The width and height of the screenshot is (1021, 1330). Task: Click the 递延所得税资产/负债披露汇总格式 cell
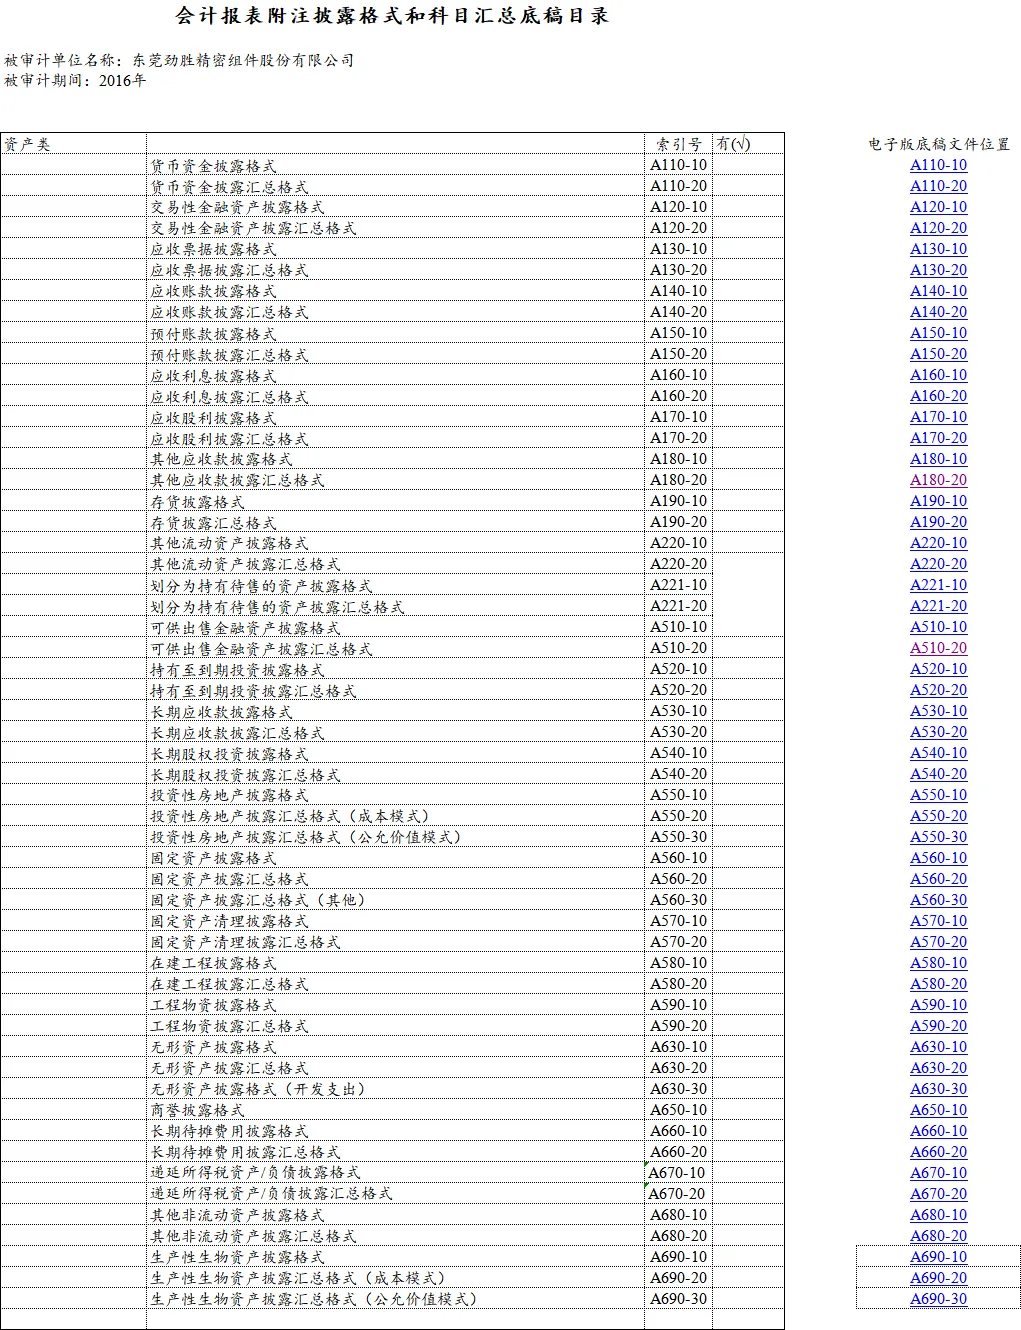click(395, 1194)
